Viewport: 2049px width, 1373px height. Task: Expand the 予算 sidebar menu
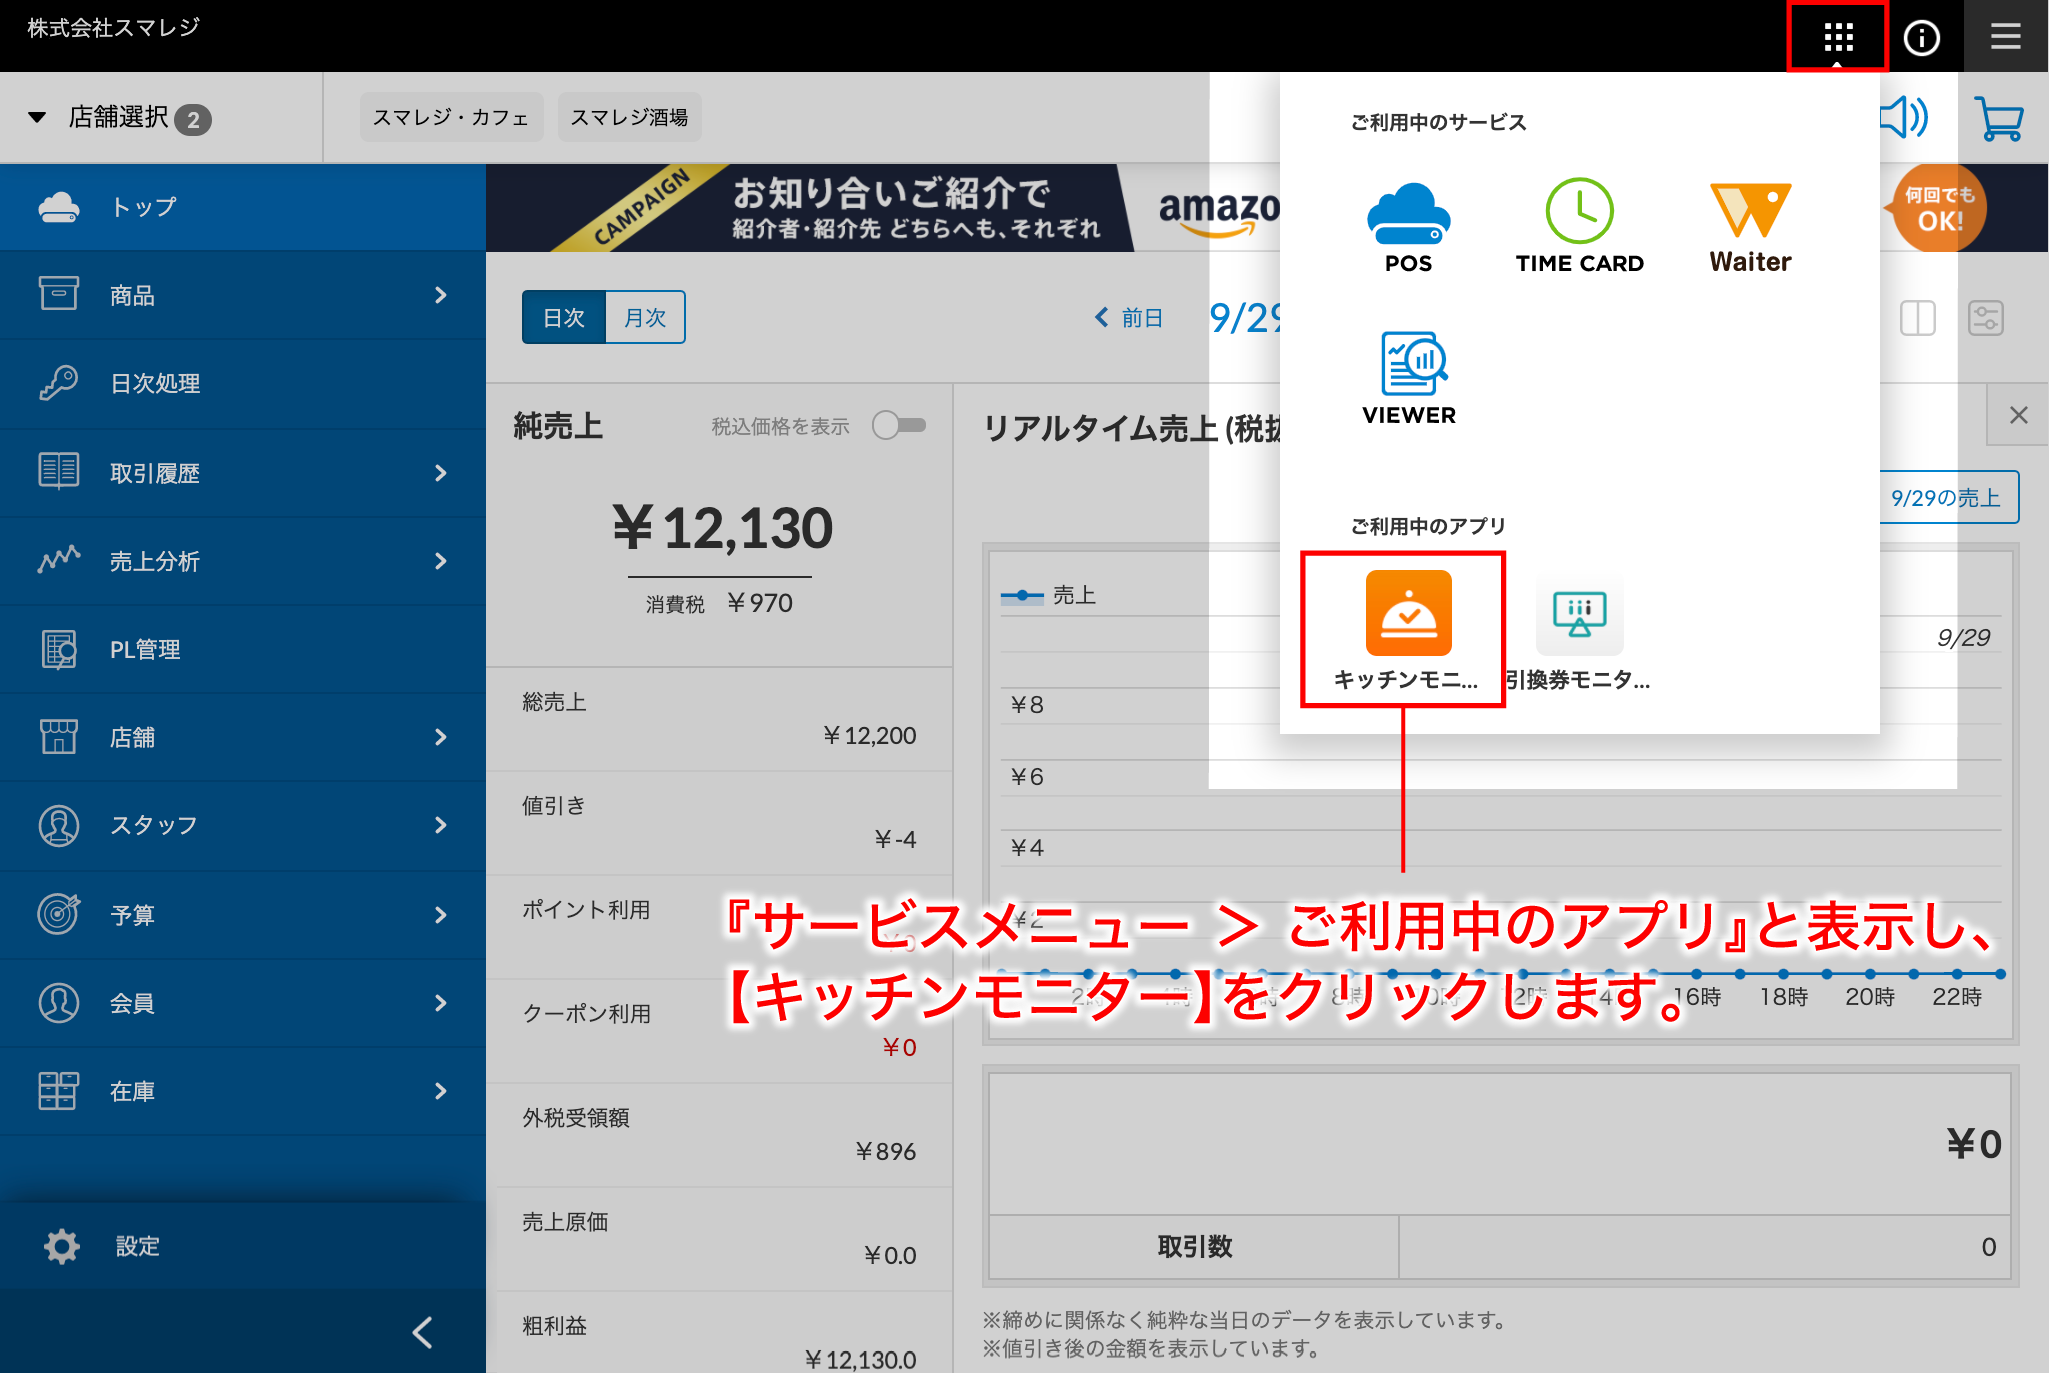243,914
